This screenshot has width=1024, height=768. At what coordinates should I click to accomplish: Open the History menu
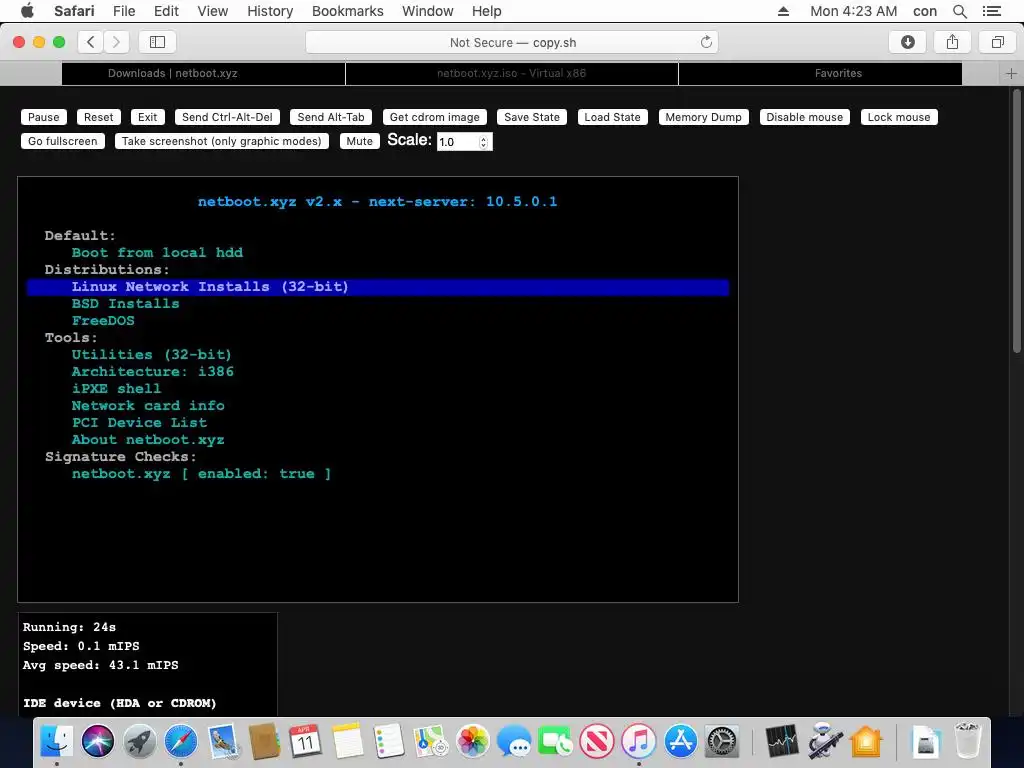tap(270, 11)
